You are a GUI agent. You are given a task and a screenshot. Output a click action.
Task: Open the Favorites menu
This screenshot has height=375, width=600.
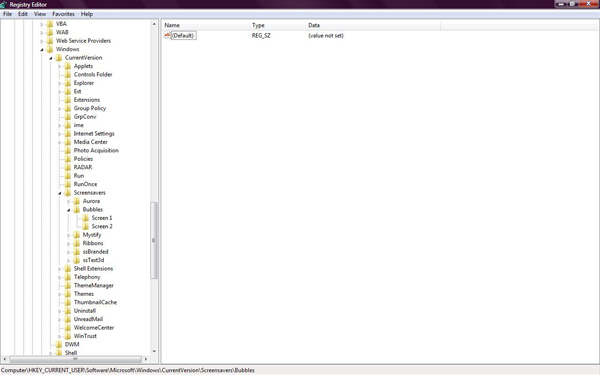[64, 14]
